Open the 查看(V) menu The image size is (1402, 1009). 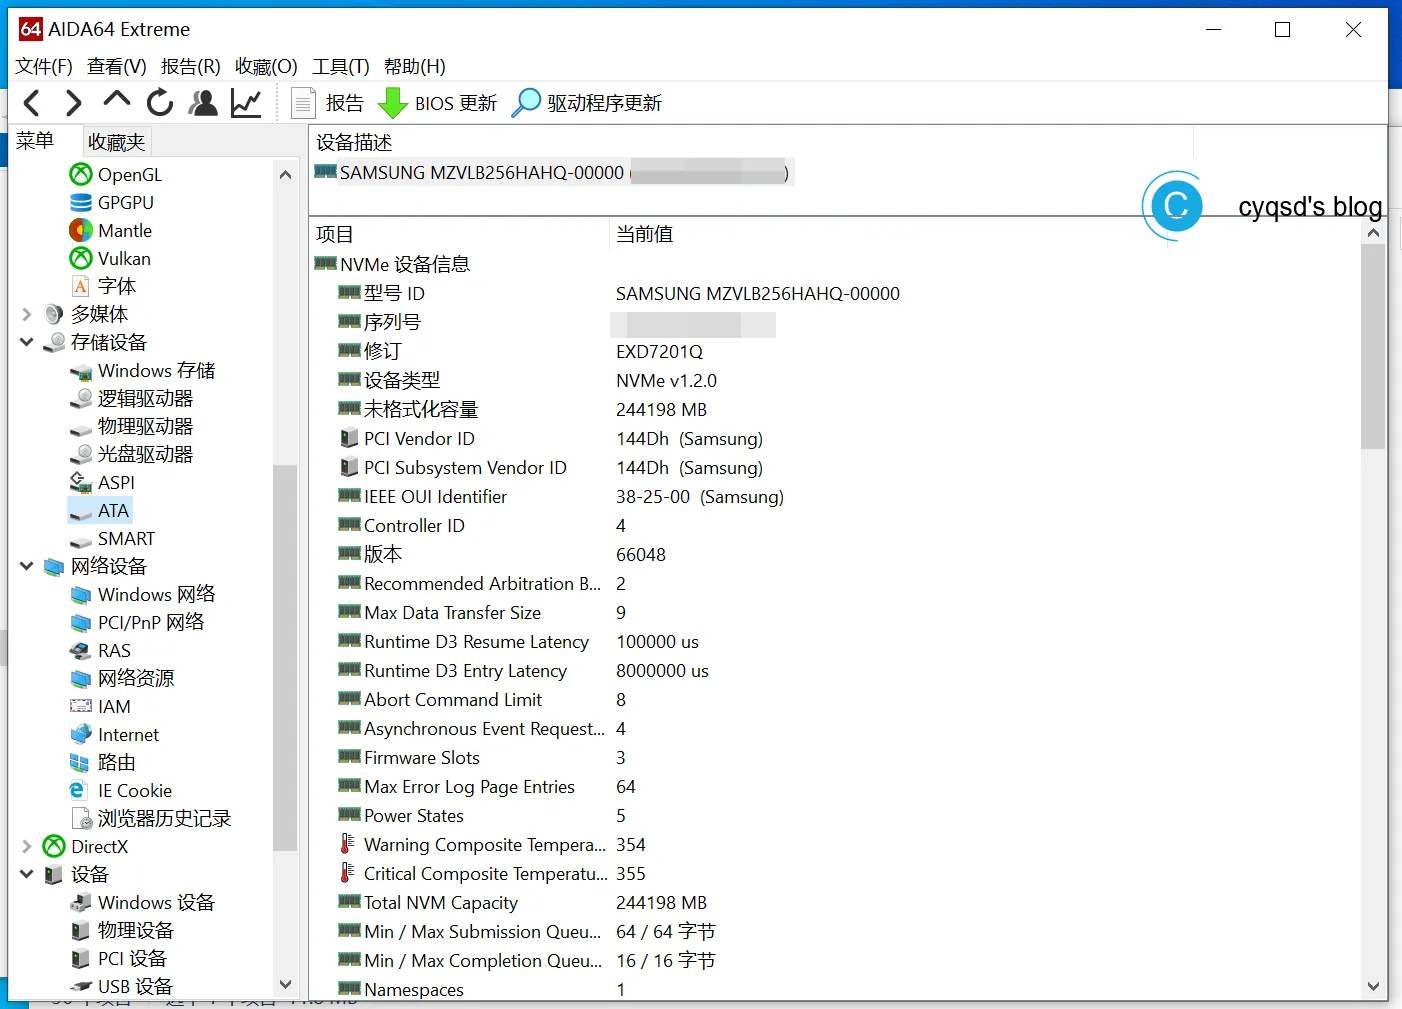coord(116,66)
